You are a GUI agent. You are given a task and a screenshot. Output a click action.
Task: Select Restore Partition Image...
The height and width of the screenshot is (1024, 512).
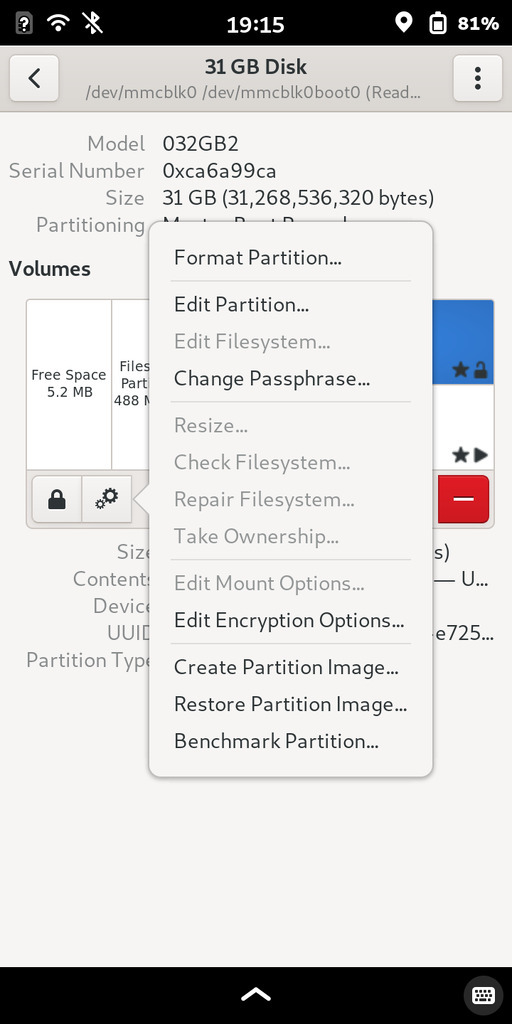tap(291, 704)
